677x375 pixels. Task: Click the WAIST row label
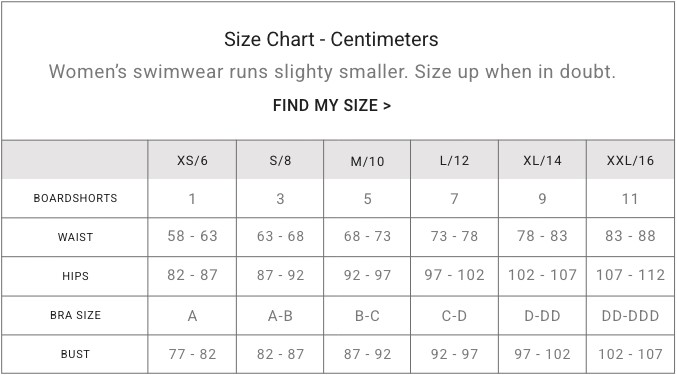(x=75, y=237)
